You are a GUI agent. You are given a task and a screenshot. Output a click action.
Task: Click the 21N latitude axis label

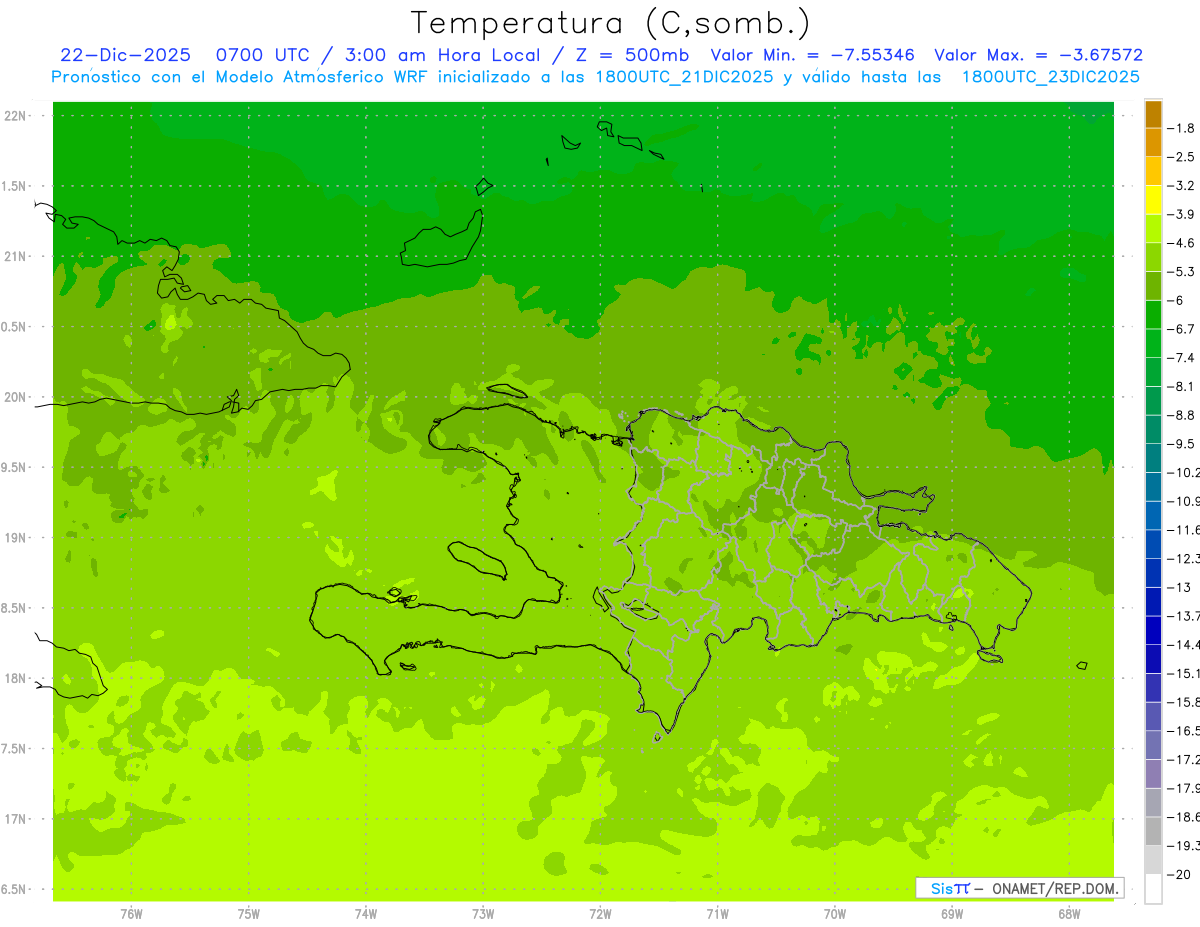click(16, 257)
